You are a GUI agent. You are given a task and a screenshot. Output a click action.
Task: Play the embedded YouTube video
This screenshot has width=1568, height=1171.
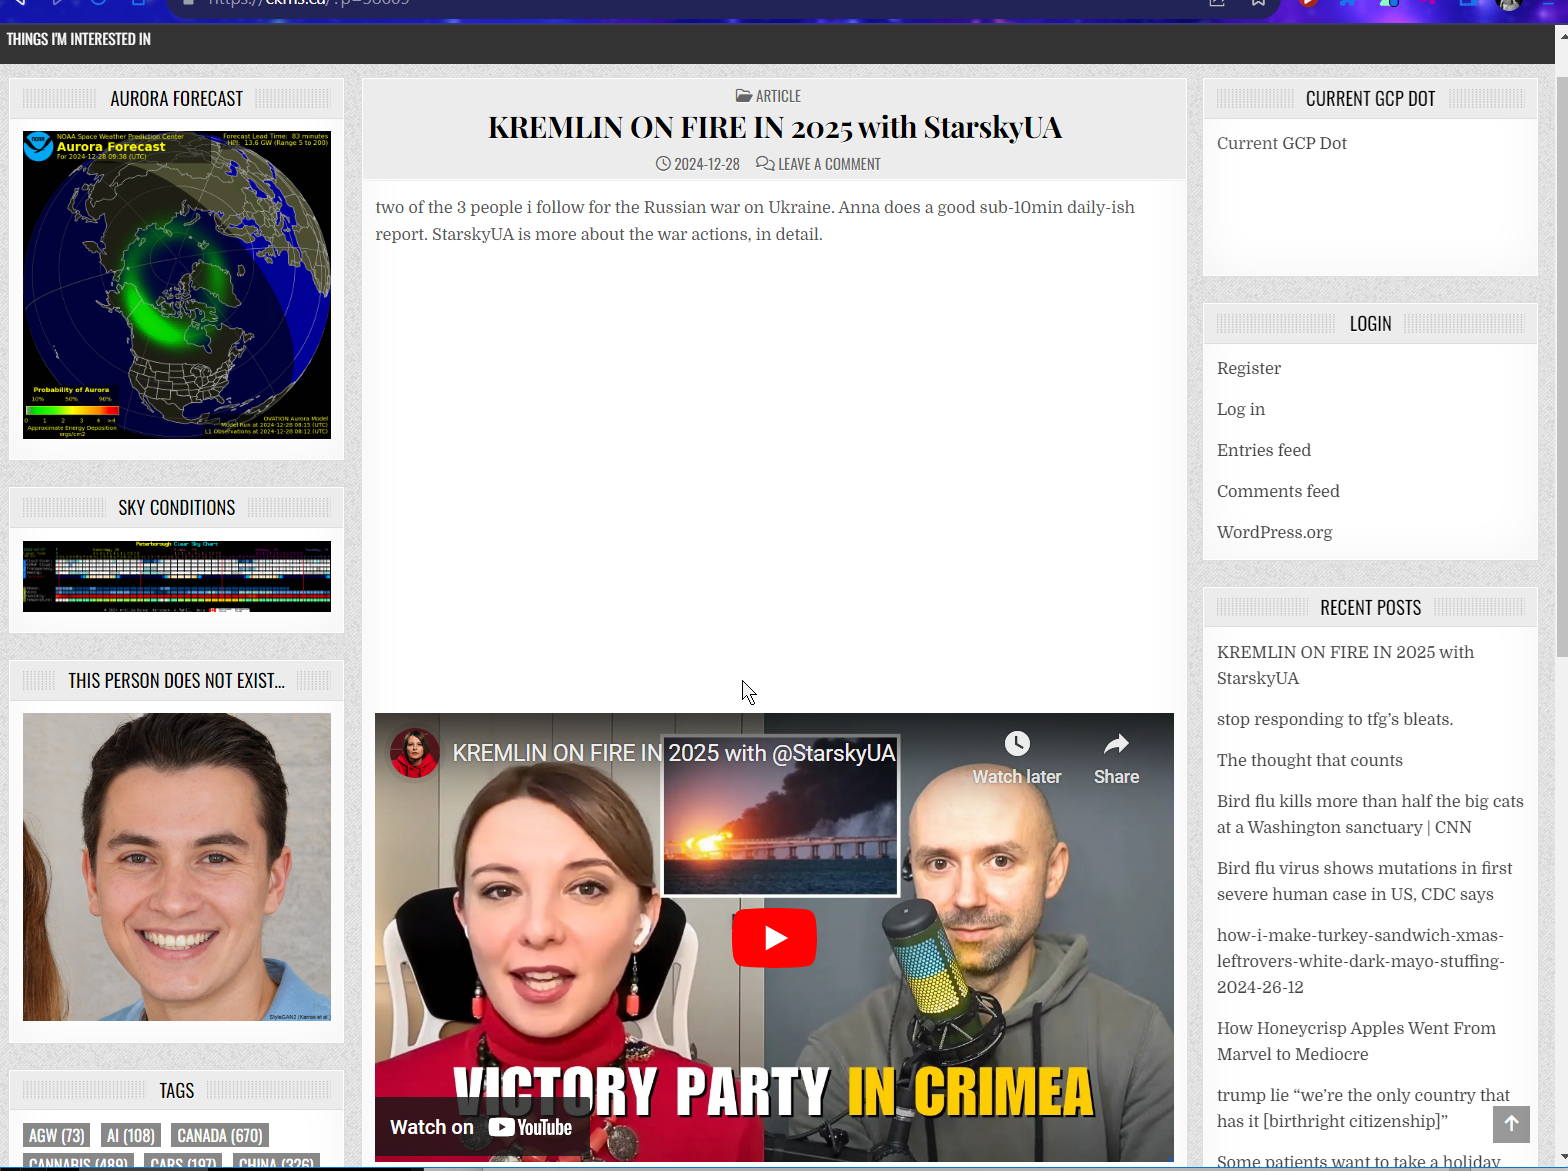774,937
